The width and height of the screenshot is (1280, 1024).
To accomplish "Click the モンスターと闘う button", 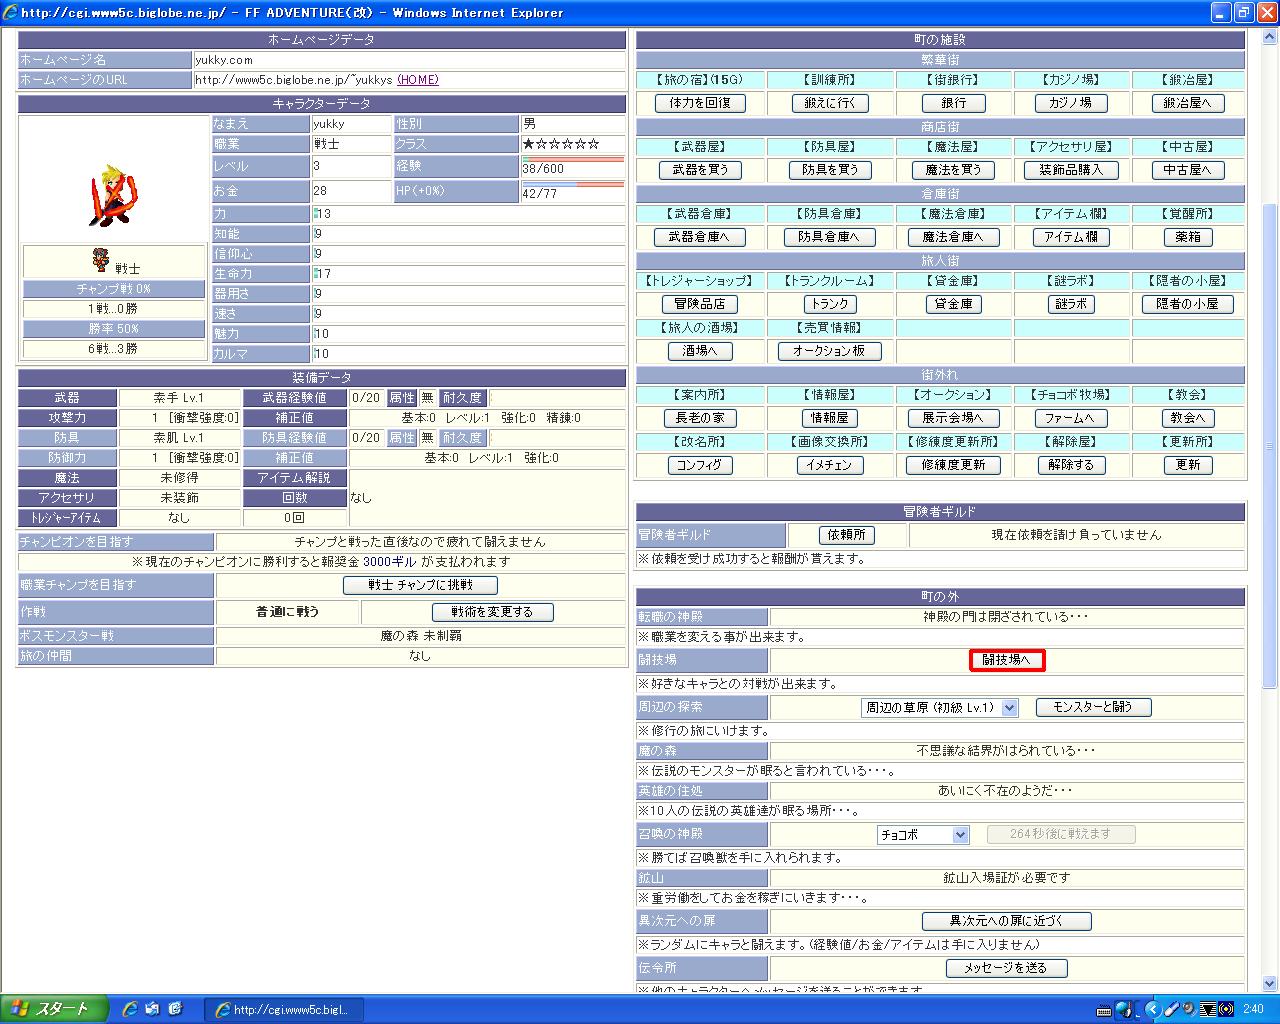I will pos(1093,707).
